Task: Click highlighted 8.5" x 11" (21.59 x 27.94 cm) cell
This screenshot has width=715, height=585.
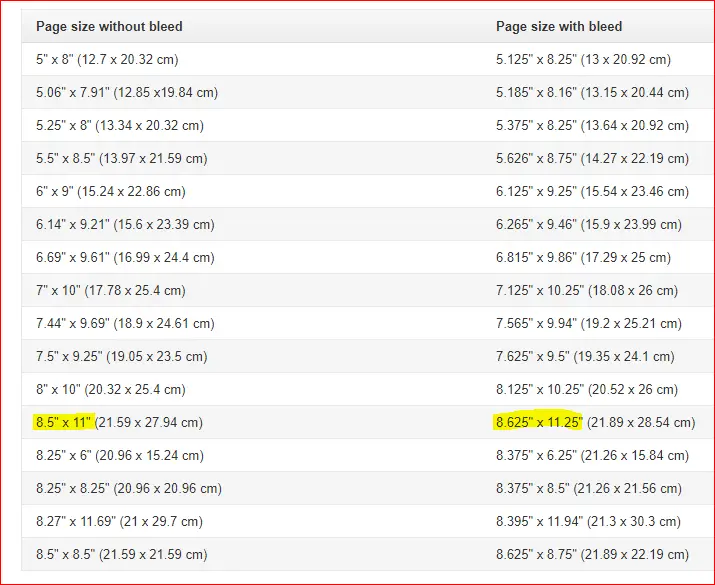Action: point(119,422)
